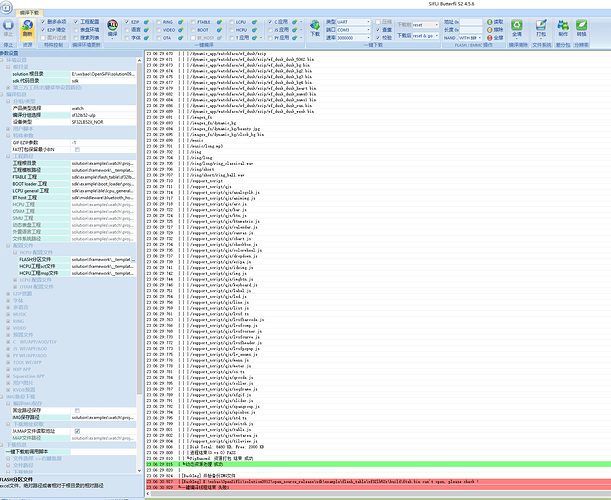Click the 停止 (stop) icon
This screenshot has height=500, width=611.
8,27
